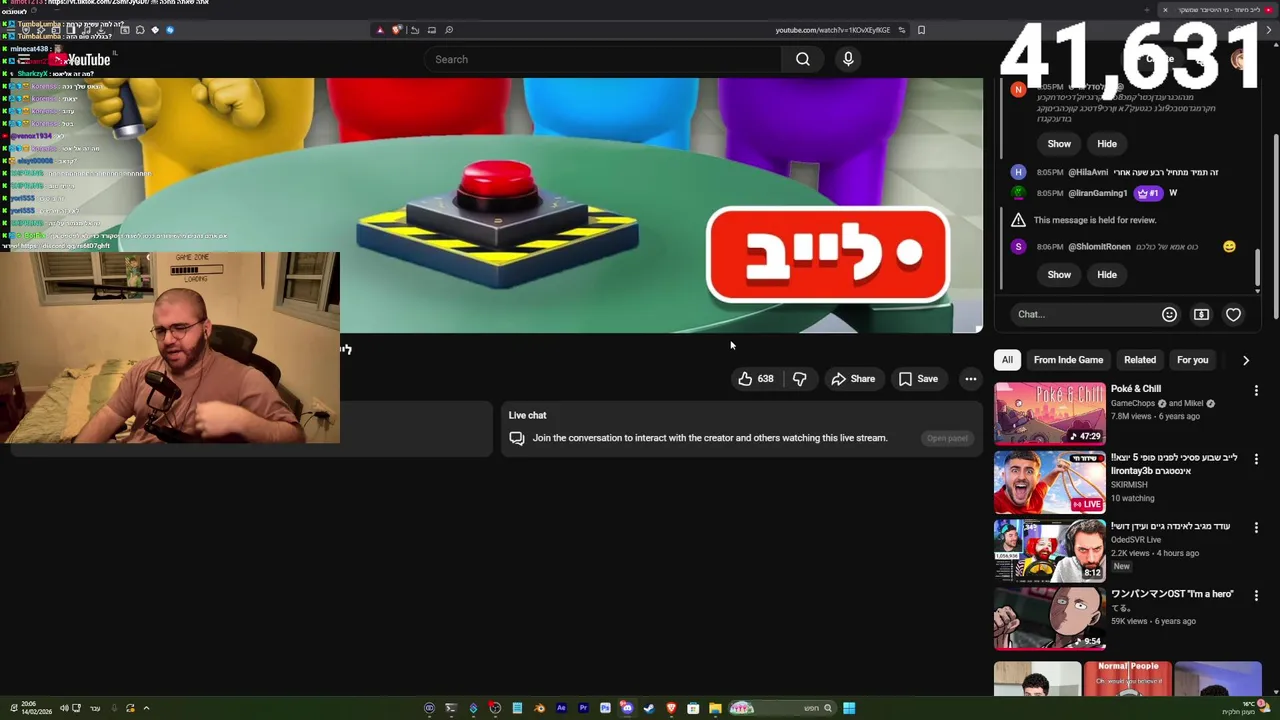The image size is (1280, 720).
Task: Click the weather widget in taskbar
Action: 1245,708
